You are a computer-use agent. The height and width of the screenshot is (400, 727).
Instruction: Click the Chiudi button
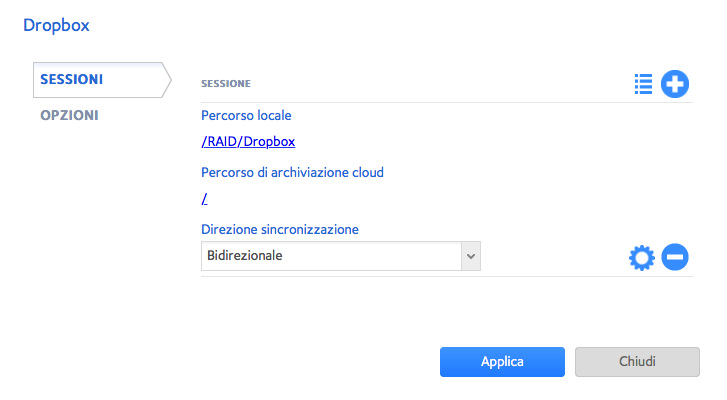tap(637, 362)
